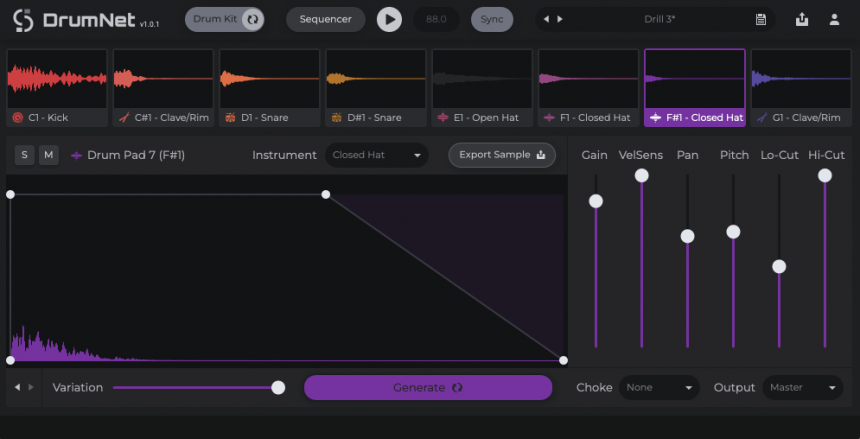This screenshot has width=860, height=439.
Task: Click the Gain slider handle
Action: pos(596,201)
